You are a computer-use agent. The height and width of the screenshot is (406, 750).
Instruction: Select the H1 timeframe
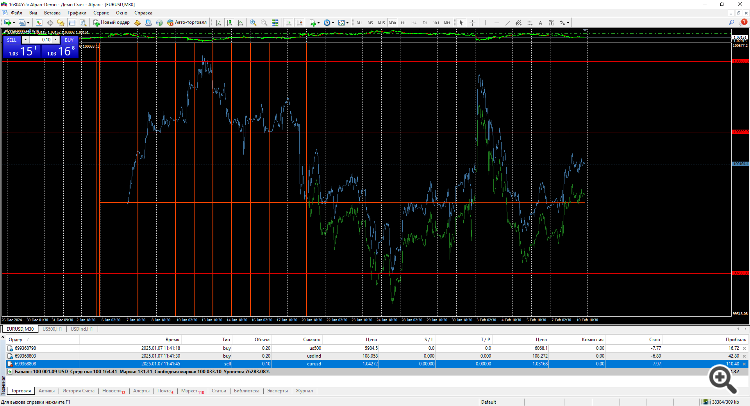pyautogui.click(x=403, y=22)
